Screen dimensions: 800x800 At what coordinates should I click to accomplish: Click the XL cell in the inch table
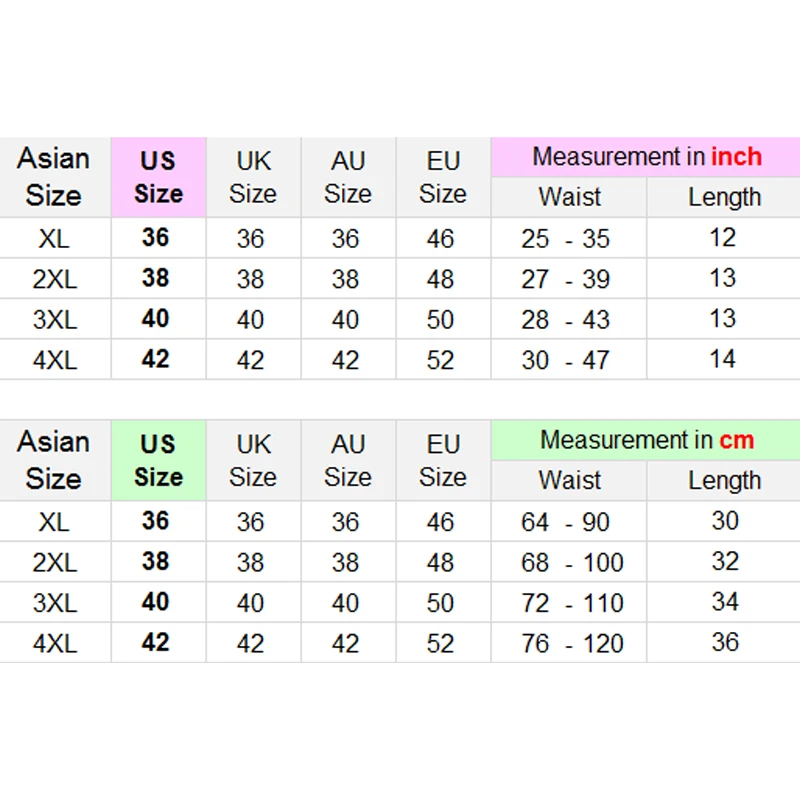55,238
